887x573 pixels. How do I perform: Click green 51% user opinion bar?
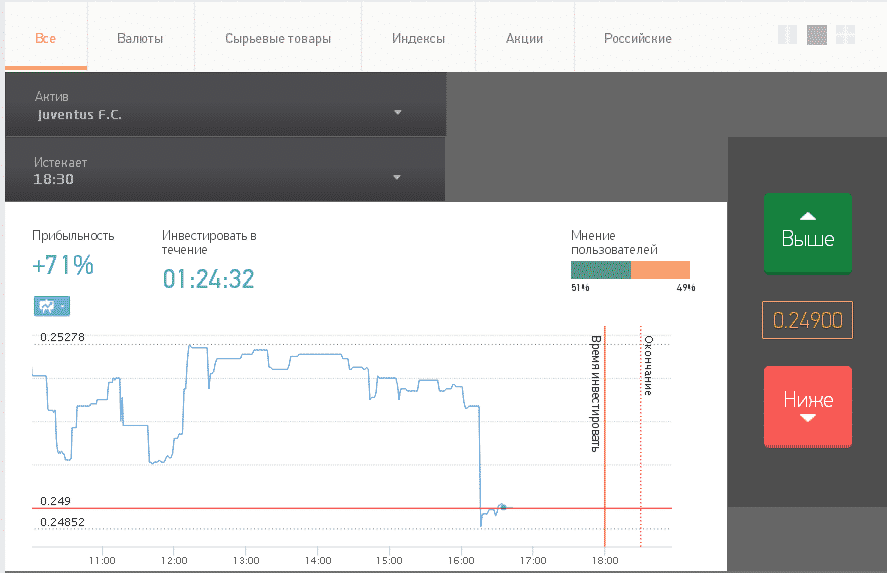[x=601, y=270]
